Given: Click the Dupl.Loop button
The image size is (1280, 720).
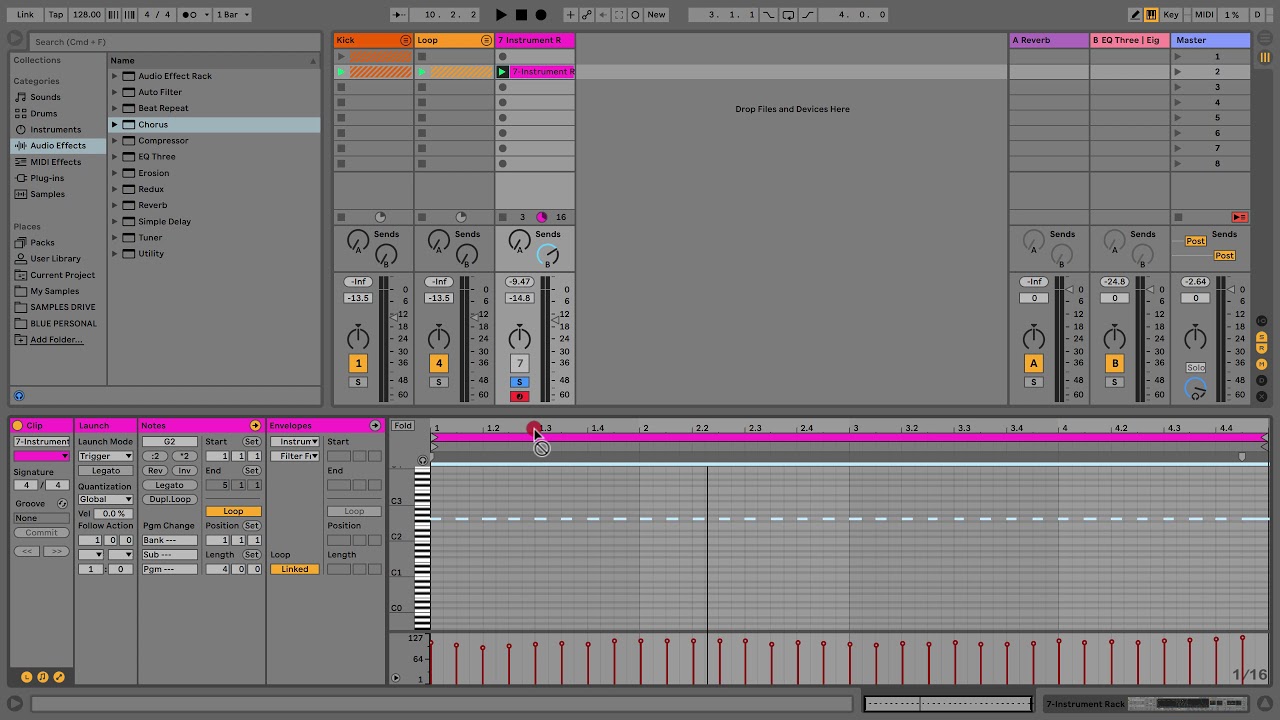Looking at the screenshot, I should coord(169,499).
